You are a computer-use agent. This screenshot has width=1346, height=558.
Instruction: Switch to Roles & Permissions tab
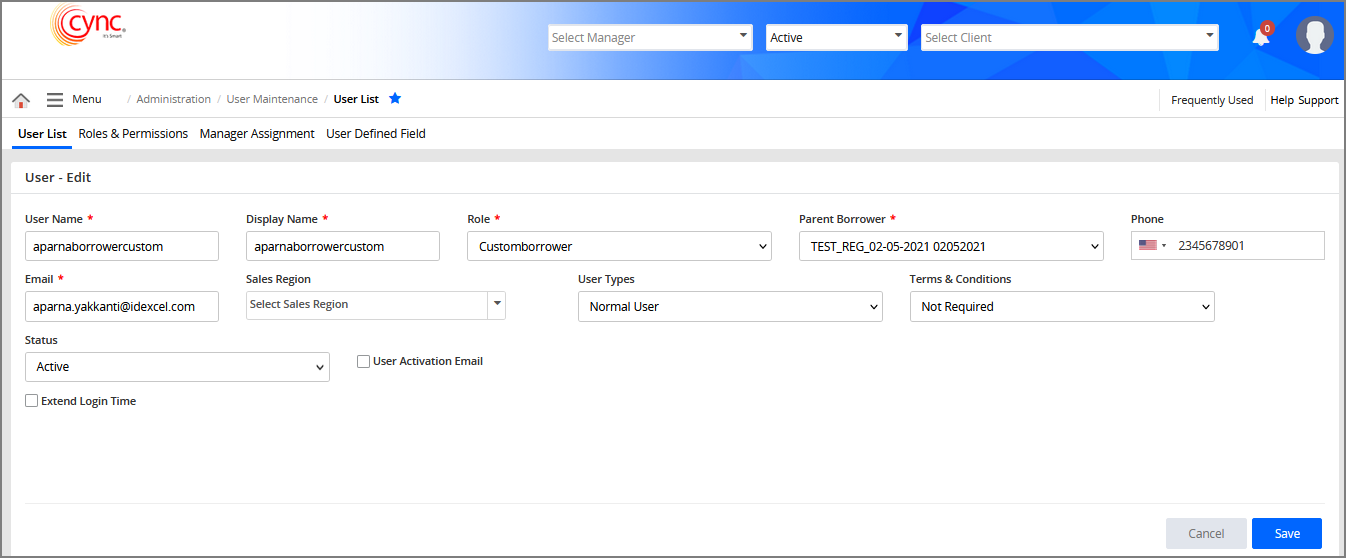coord(133,134)
